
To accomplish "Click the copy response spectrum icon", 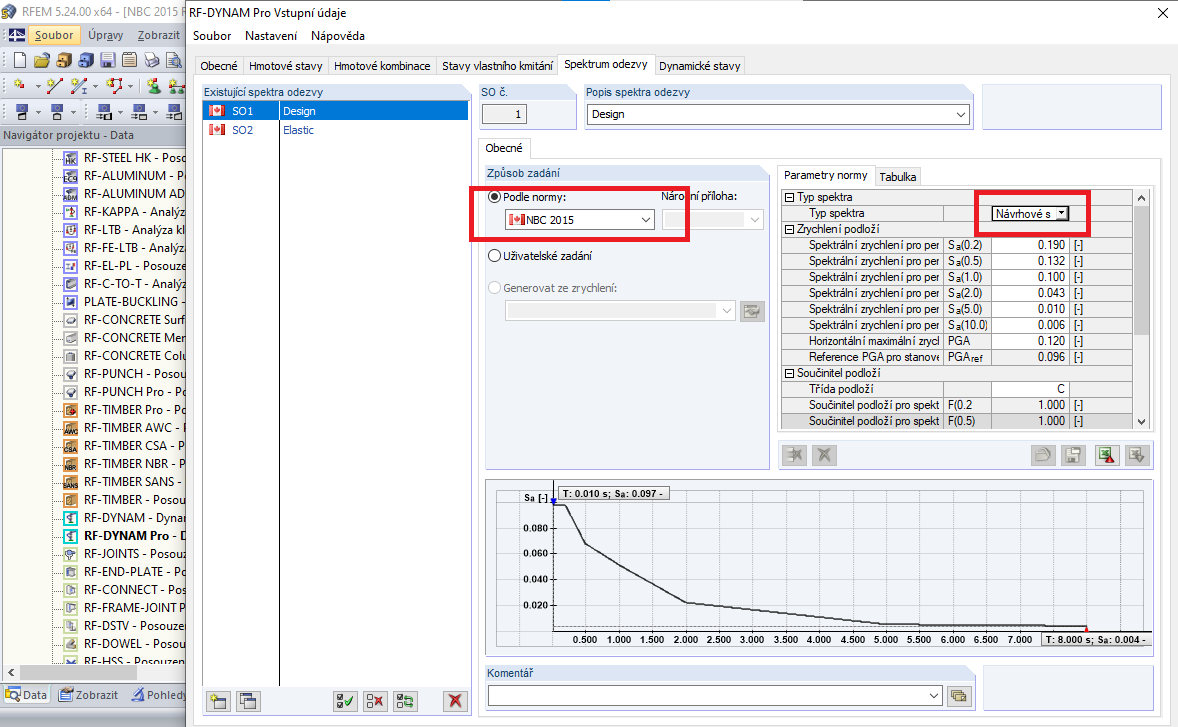I will (x=248, y=701).
